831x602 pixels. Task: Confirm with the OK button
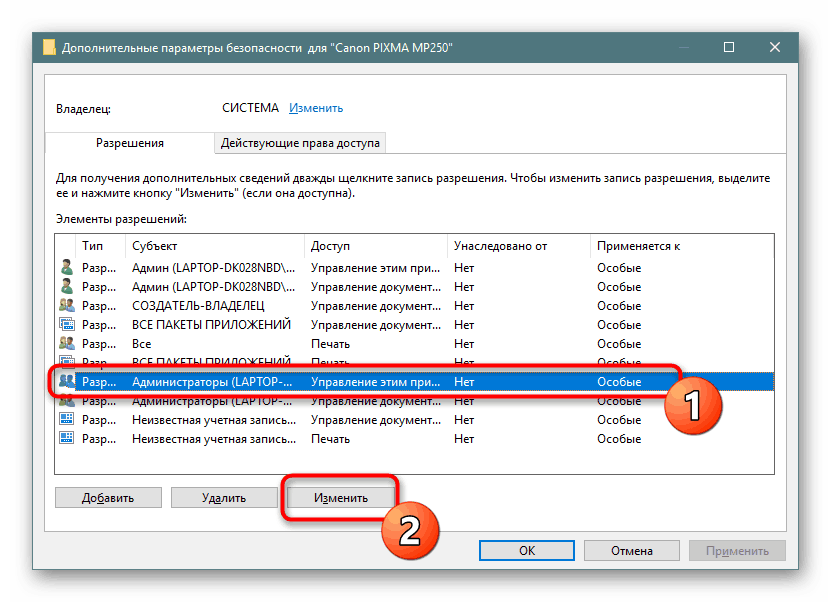pos(527,551)
